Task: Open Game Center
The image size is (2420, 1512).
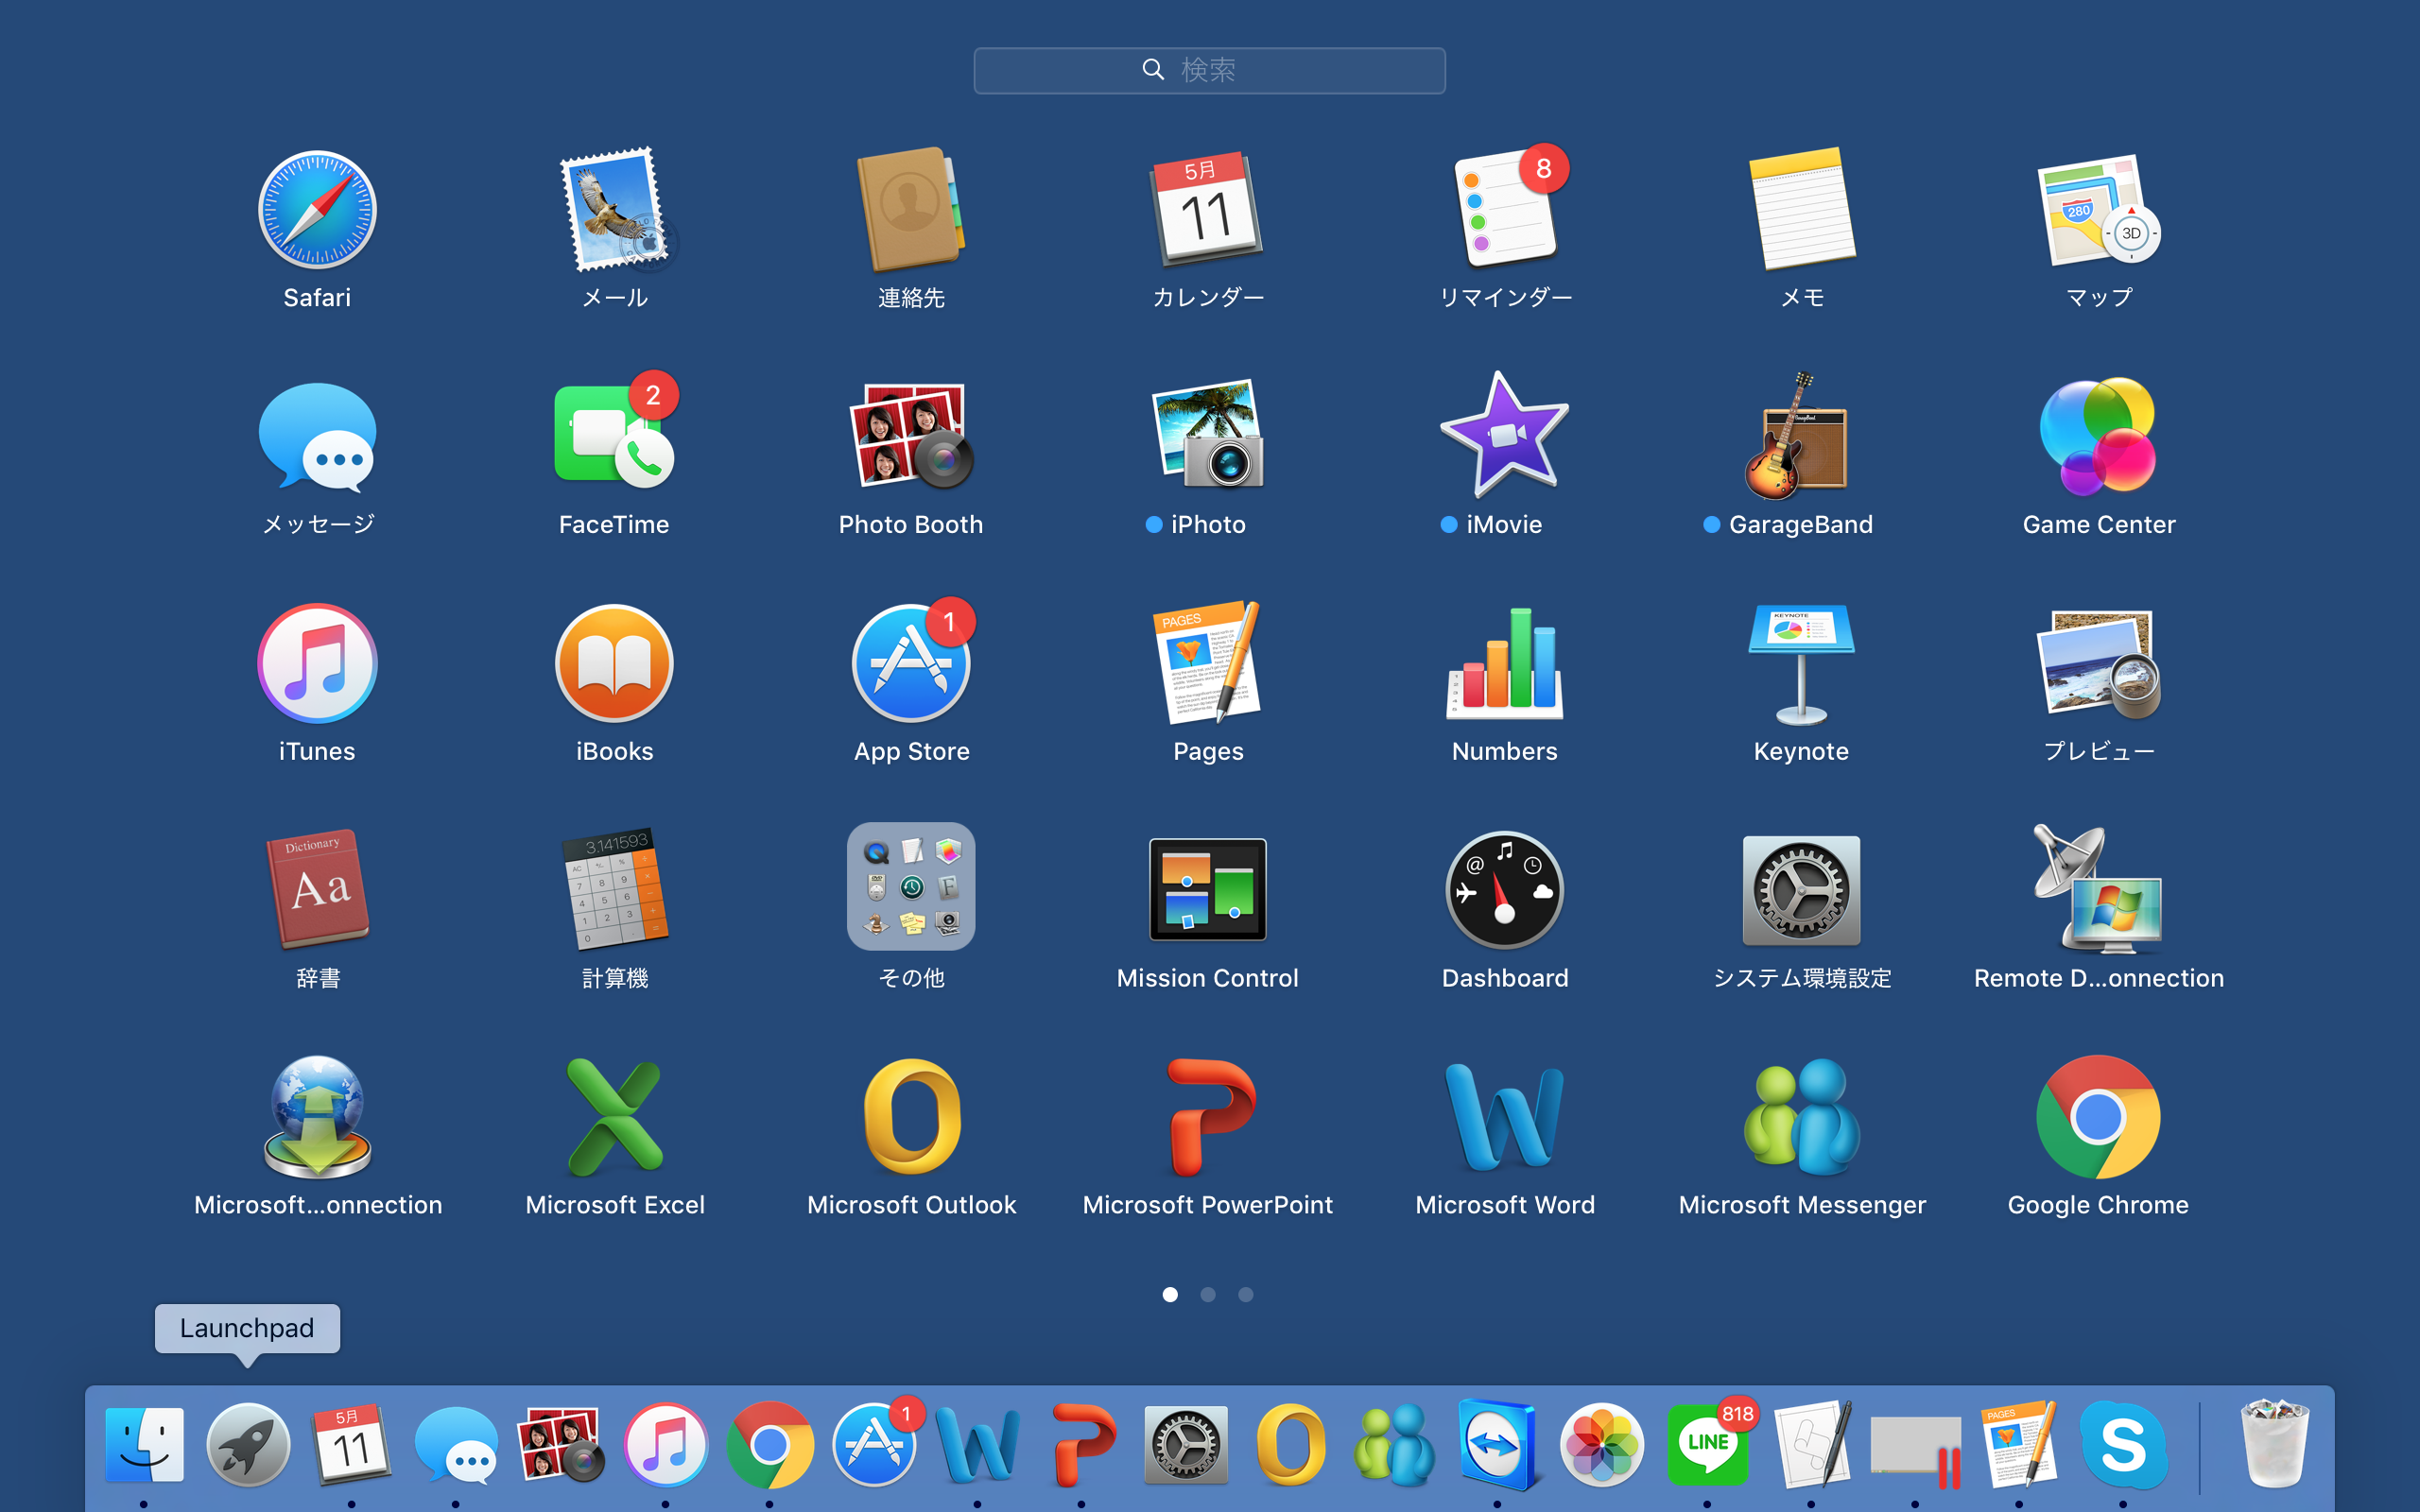Action: tap(2099, 437)
